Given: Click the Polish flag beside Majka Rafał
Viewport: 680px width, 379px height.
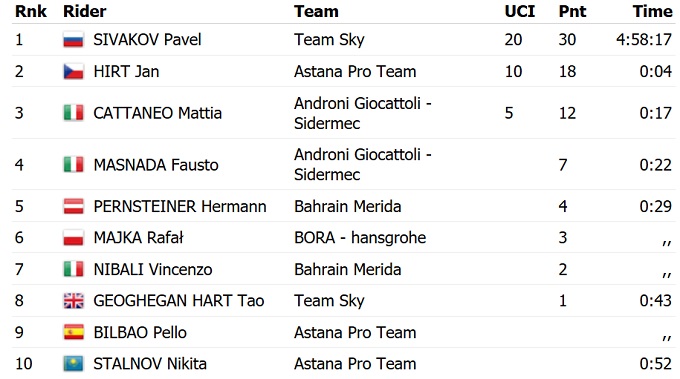Looking at the screenshot, I should (x=73, y=238).
